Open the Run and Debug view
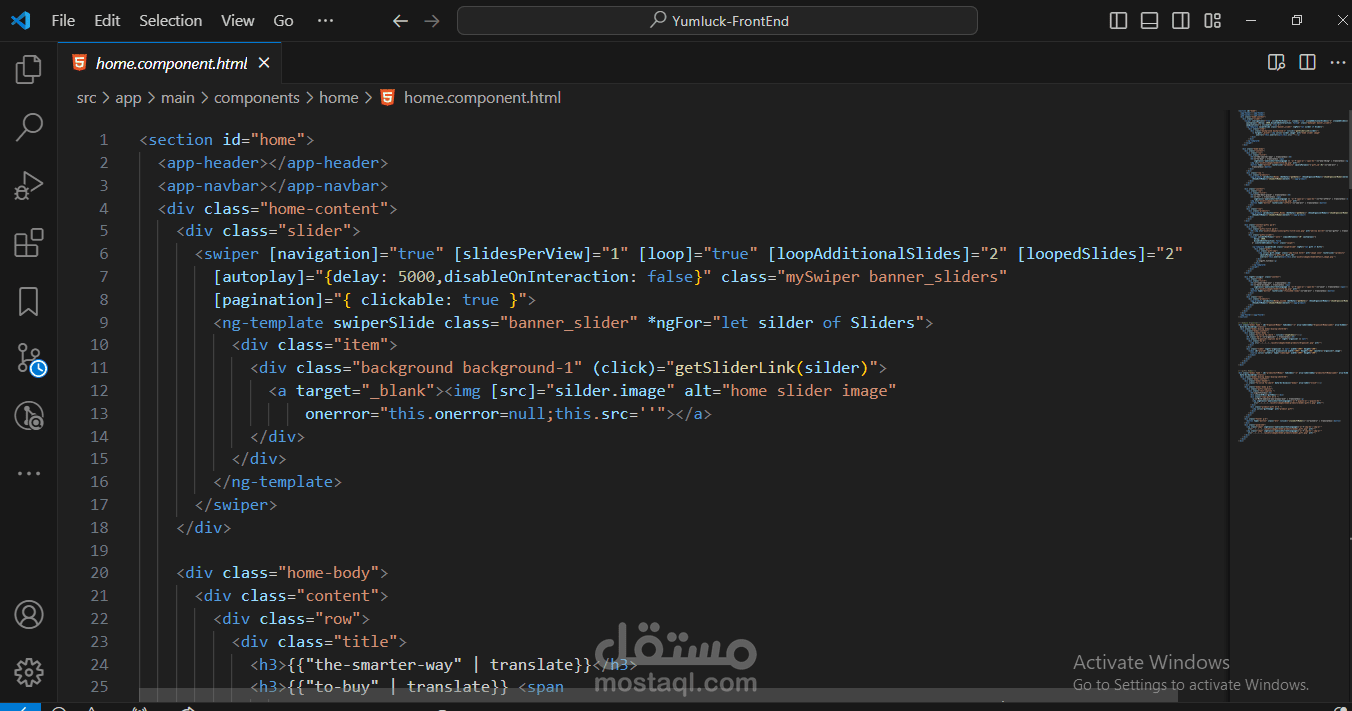This screenshot has height=711, width=1352. pos(29,185)
